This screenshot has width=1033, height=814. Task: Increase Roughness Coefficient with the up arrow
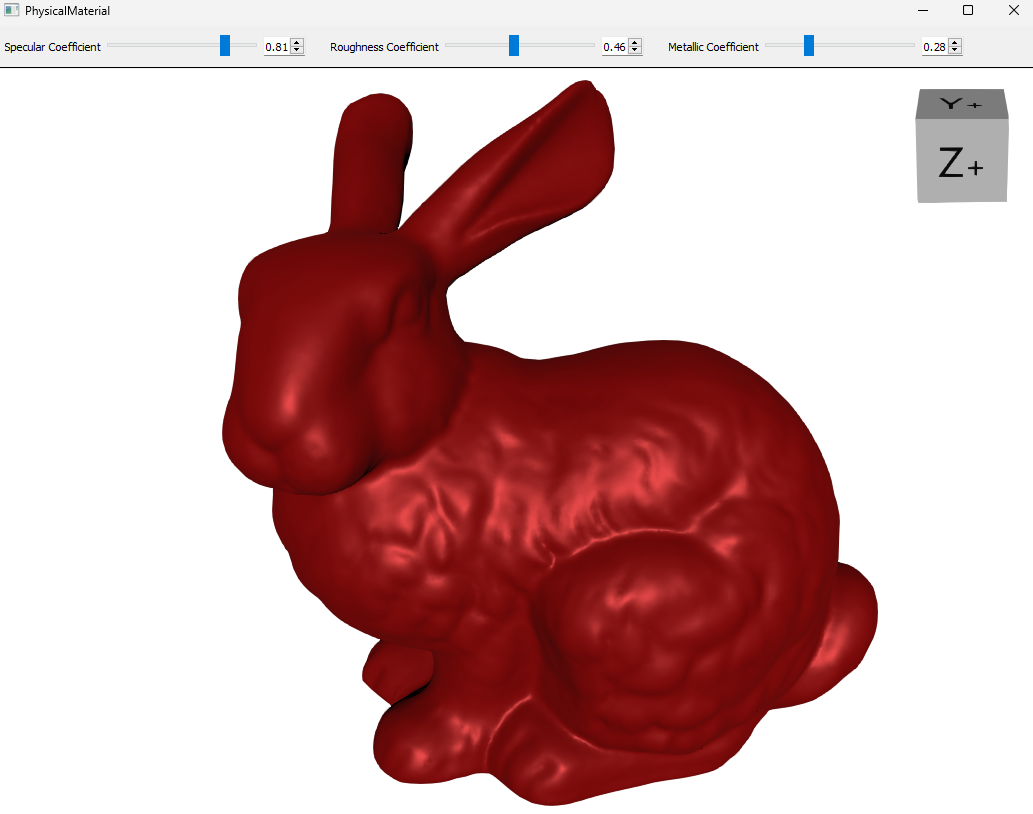click(635, 43)
